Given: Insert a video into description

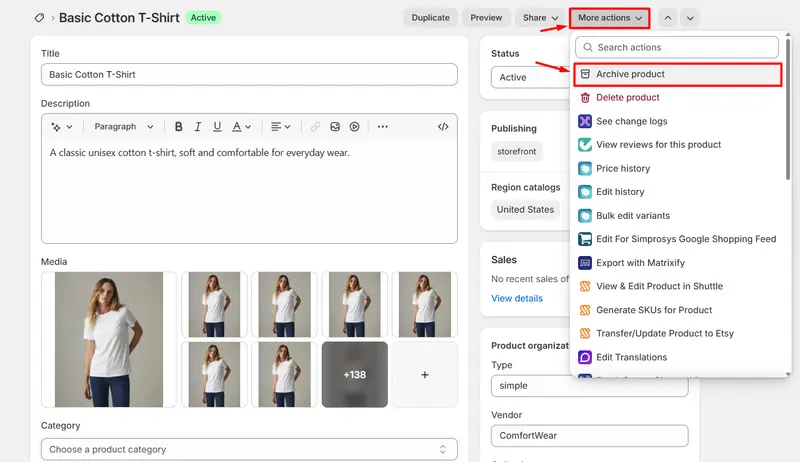Looking at the screenshot, I should coord(355,126).
